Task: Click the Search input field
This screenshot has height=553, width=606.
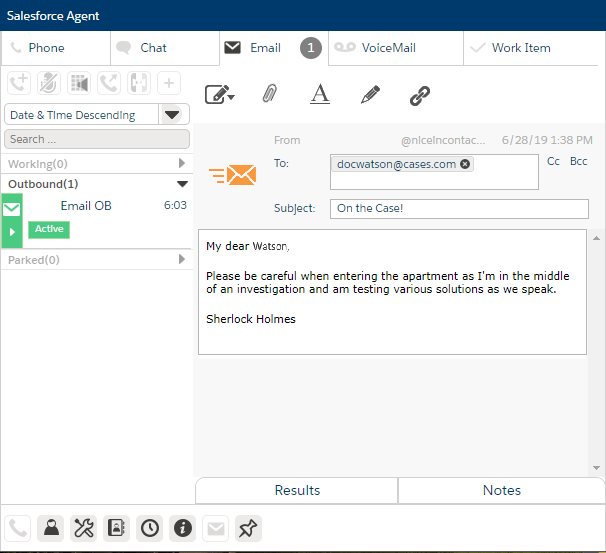Action: point(97,139)
